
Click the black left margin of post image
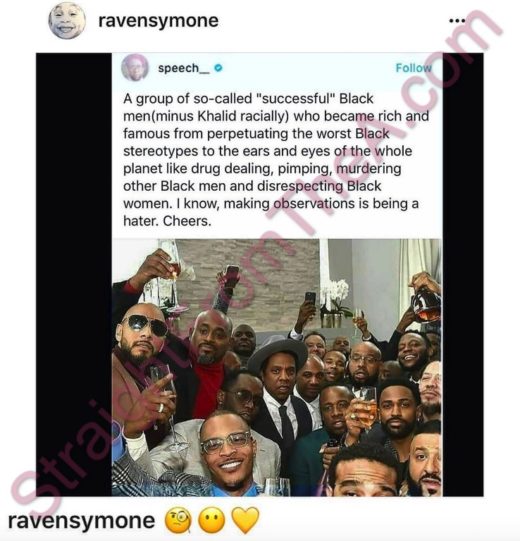[x=74, y=274]
